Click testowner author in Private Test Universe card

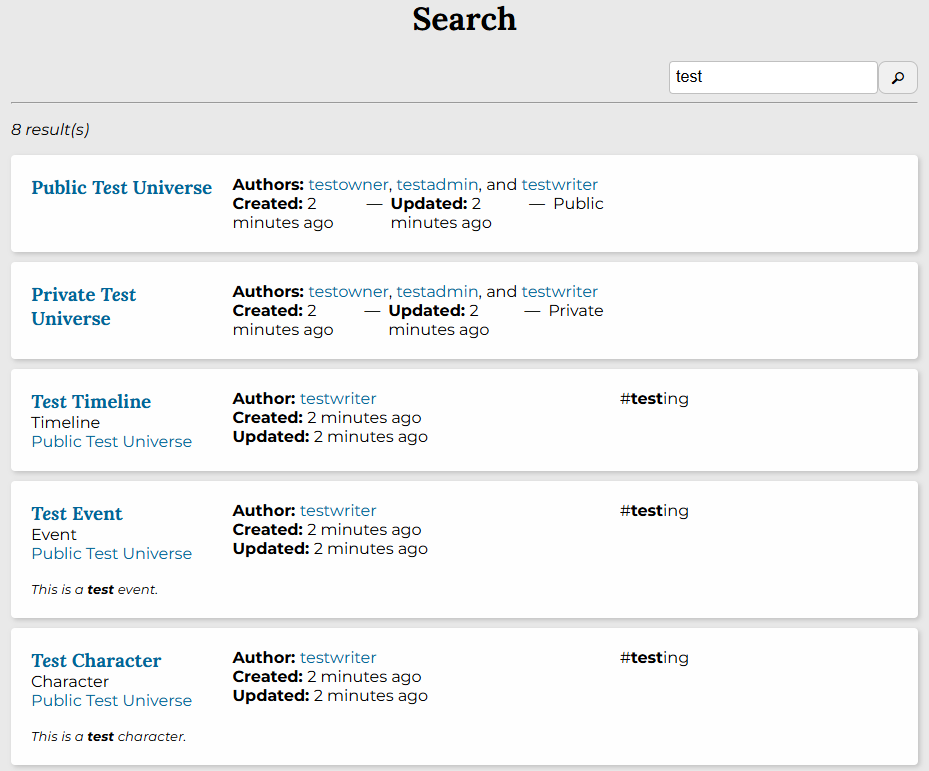[x=348, y=292]
